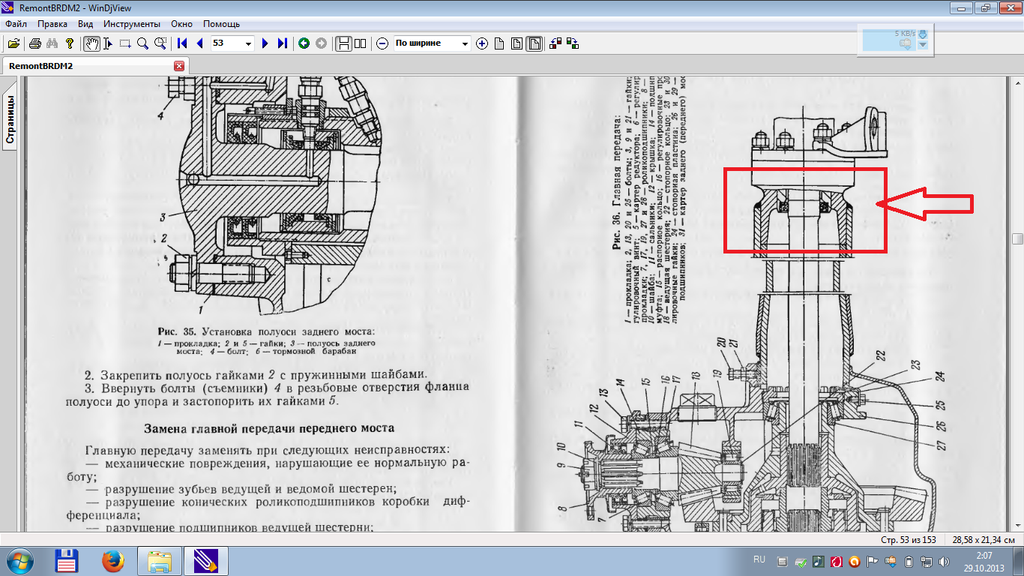
Task: Open the Вид menu
Action: pyautogui.click(x=86, y=24)
